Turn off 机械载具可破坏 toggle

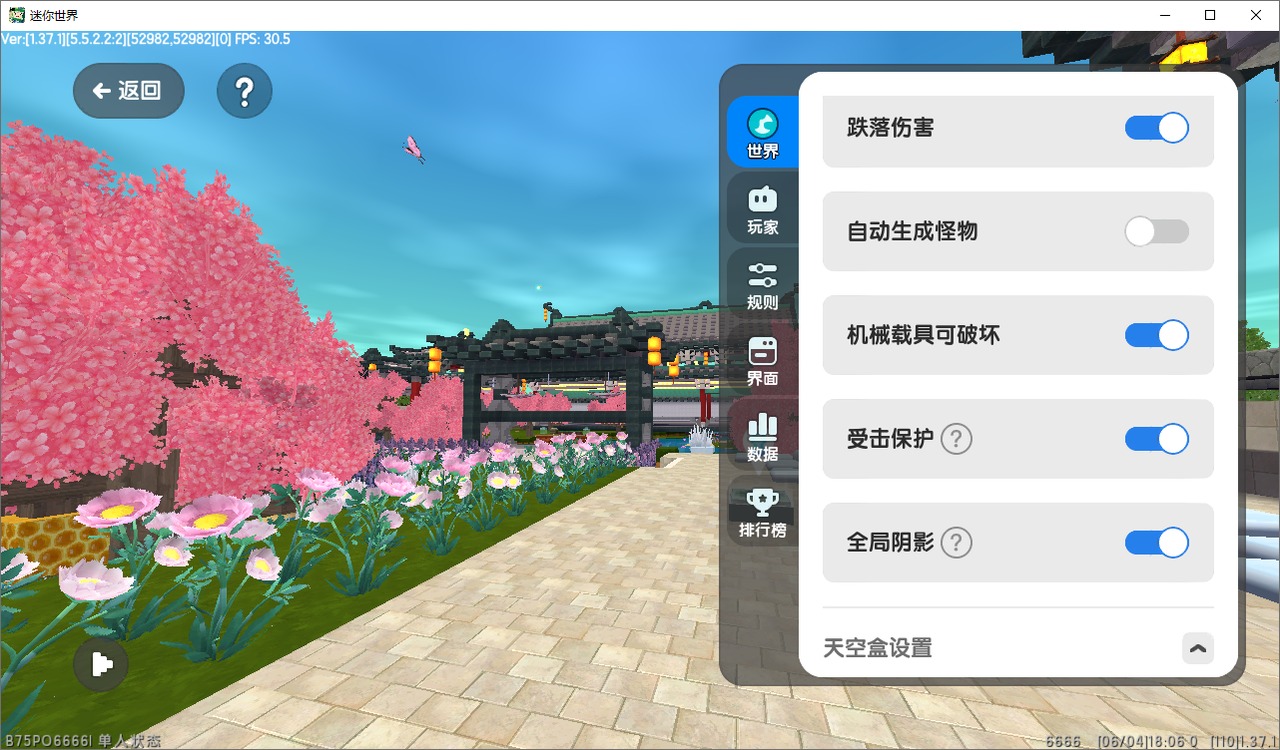[1157, 335]
